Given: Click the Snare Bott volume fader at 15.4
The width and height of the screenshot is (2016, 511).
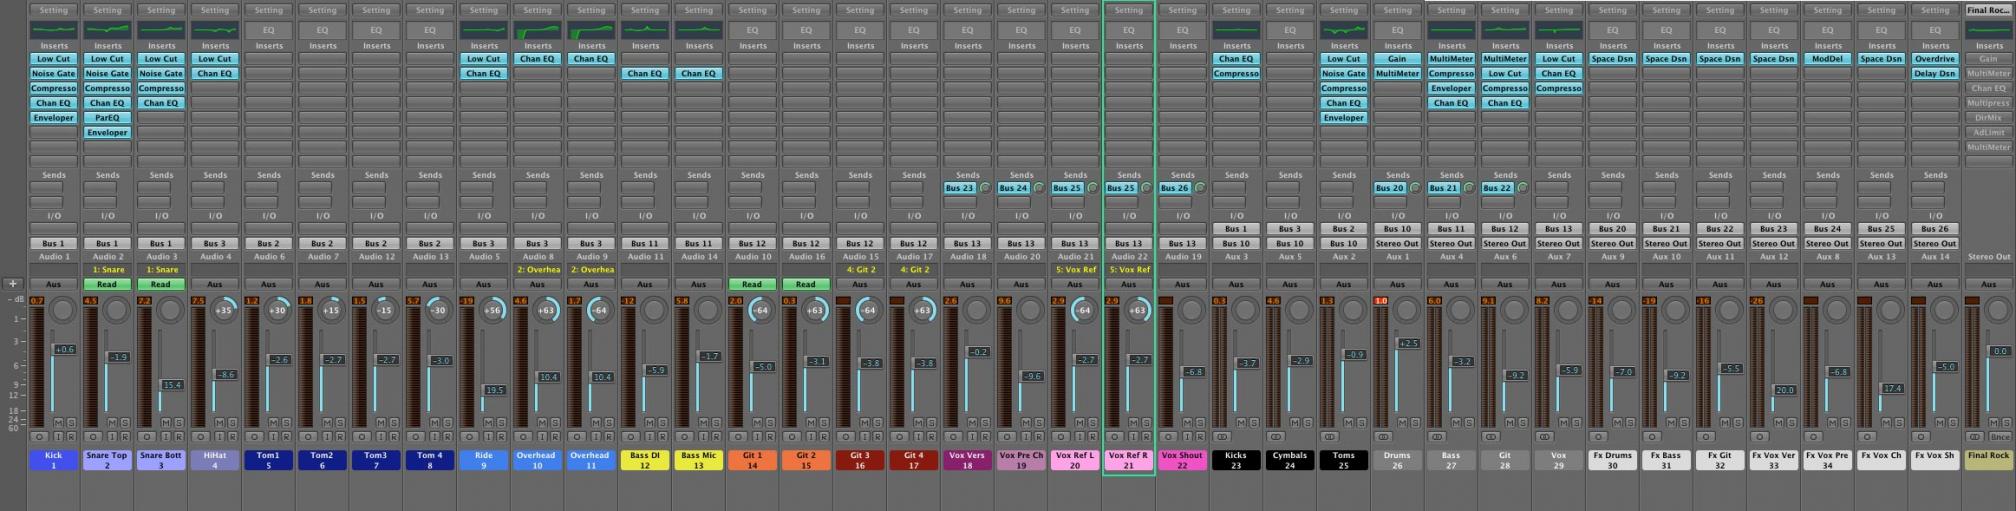Looking at the screenshot, I should (172, 385).
